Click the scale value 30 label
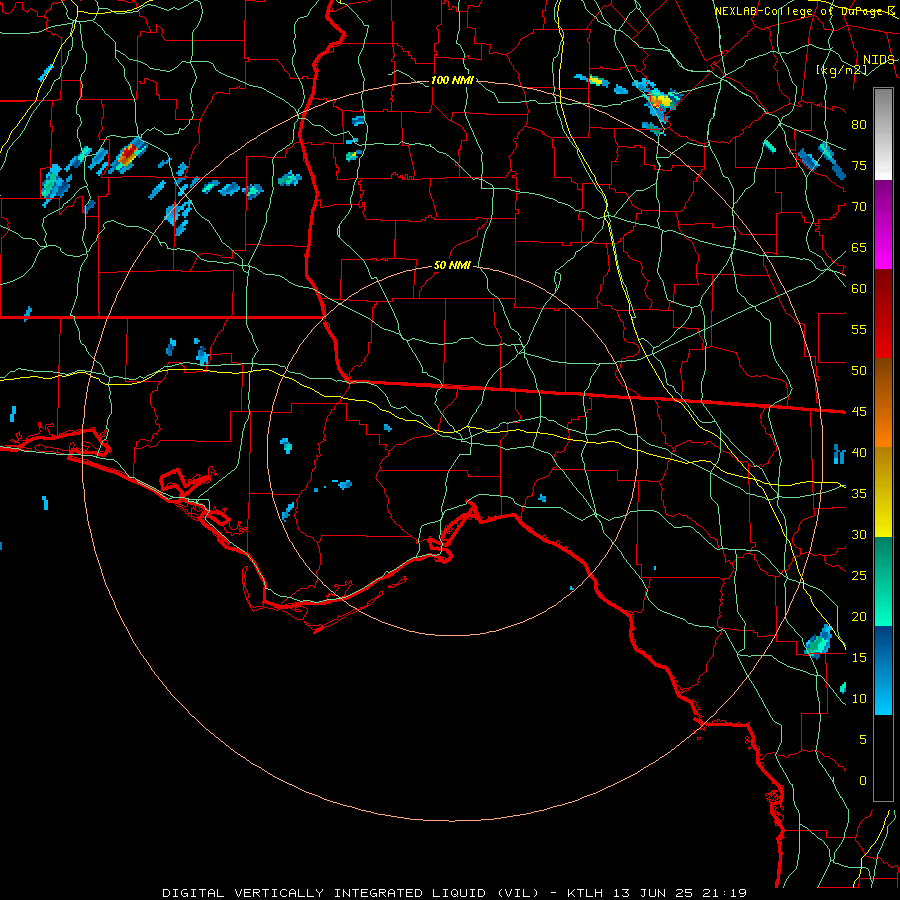 click(x=859, y=534)
